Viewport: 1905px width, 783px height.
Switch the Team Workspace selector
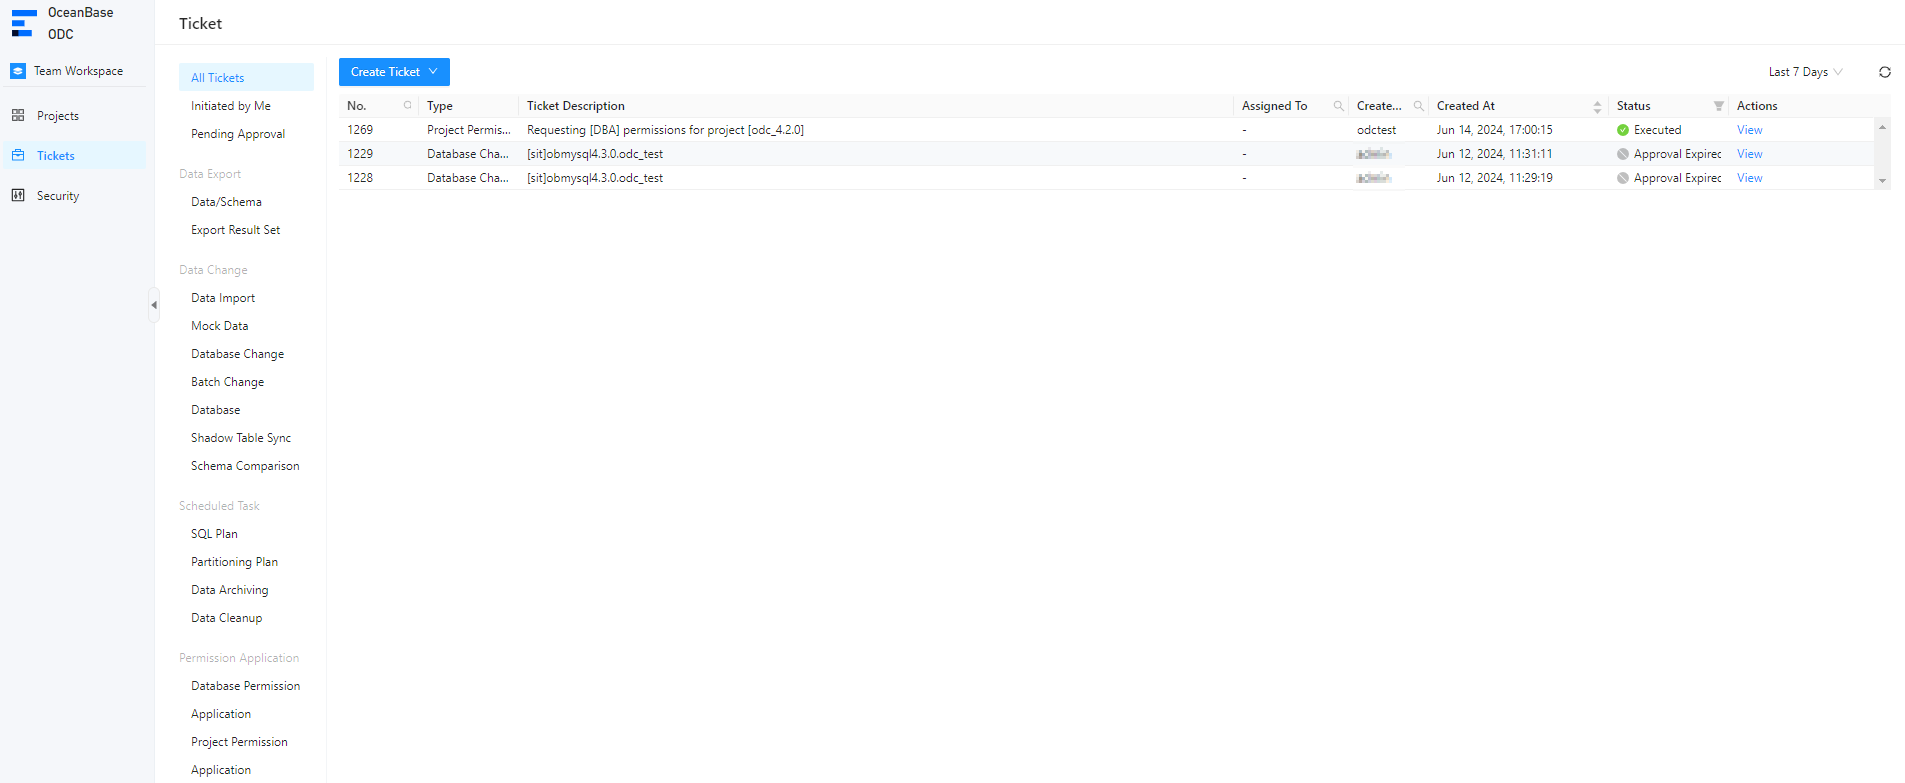[77, 71]
